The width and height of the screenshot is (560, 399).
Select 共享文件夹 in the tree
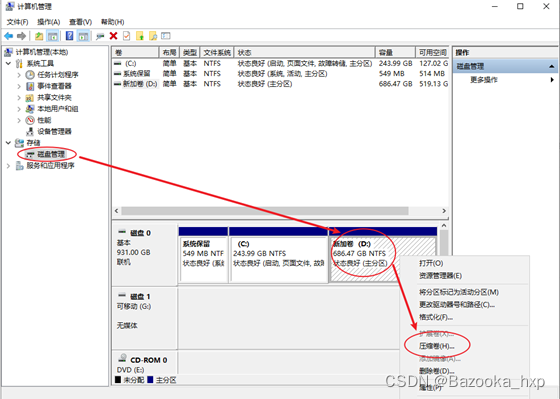point(54,98)
